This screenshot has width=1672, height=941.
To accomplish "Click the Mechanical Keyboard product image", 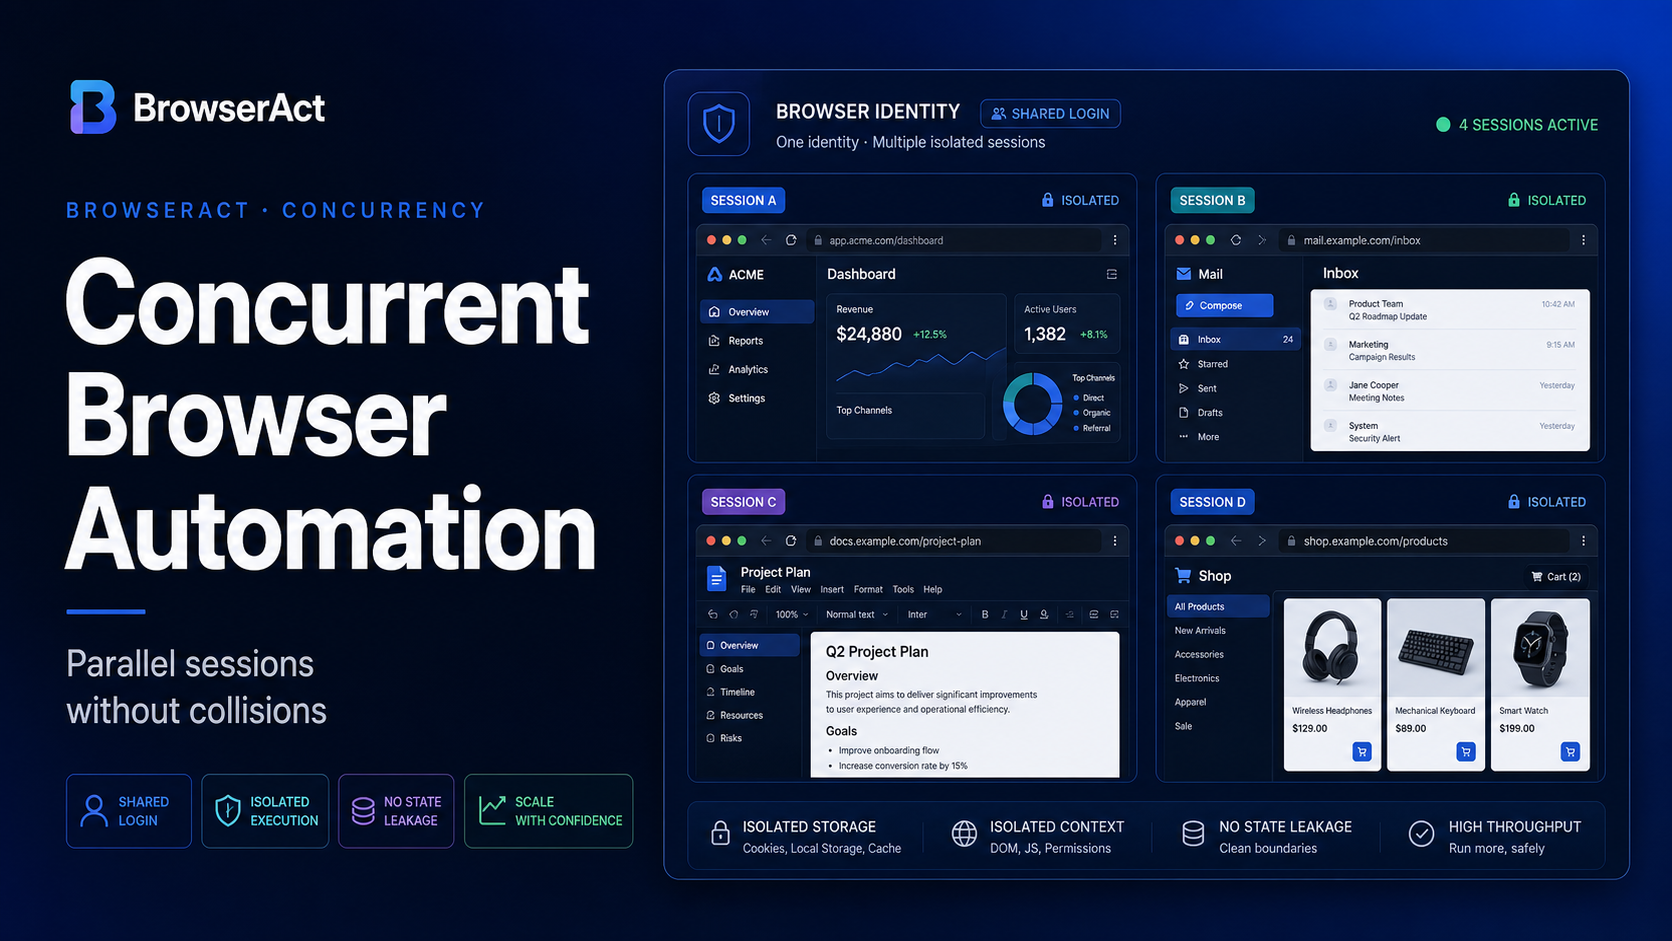I will (x=1436, y=648).
